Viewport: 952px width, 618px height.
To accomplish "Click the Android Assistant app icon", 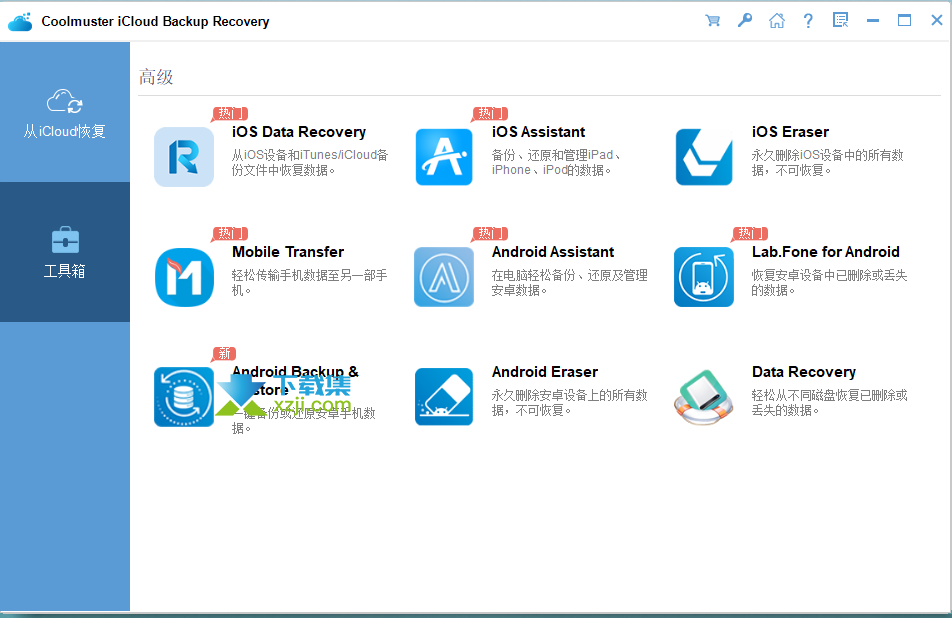I will point(444,277).
